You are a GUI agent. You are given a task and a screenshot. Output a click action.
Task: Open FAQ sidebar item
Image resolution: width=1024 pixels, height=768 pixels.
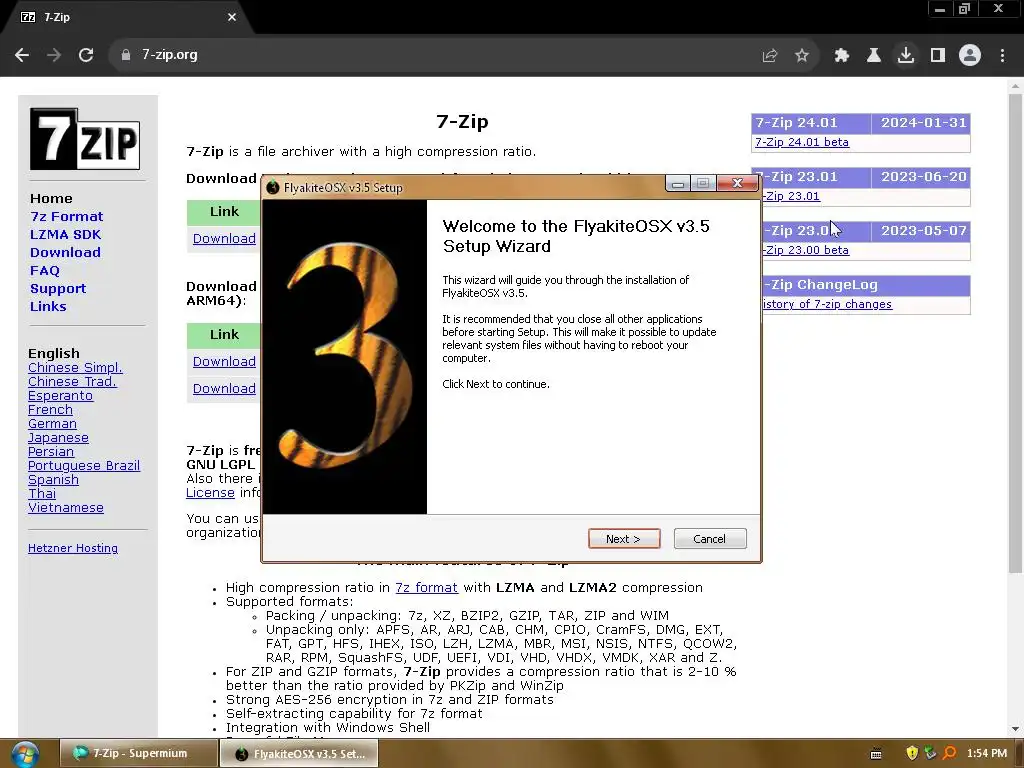pos(44,270)
